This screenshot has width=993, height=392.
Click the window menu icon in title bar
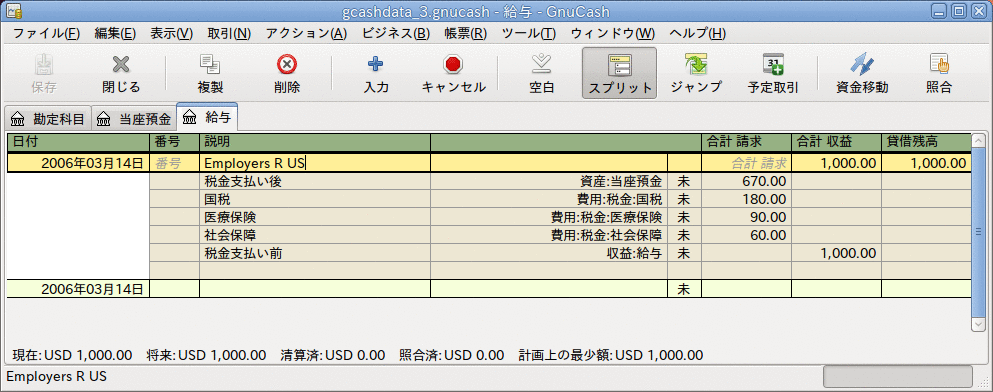14,11
